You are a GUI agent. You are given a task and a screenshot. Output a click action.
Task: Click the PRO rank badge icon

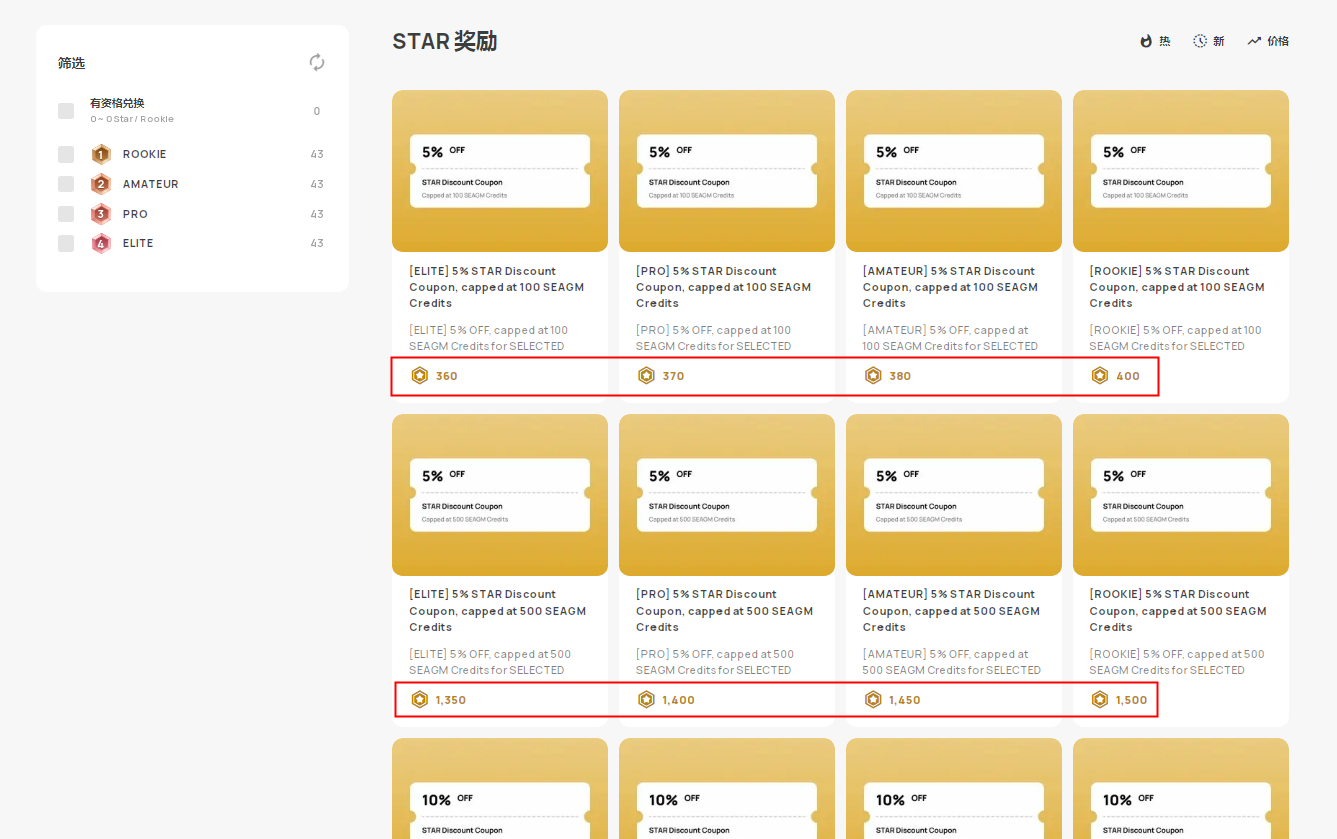101,214
